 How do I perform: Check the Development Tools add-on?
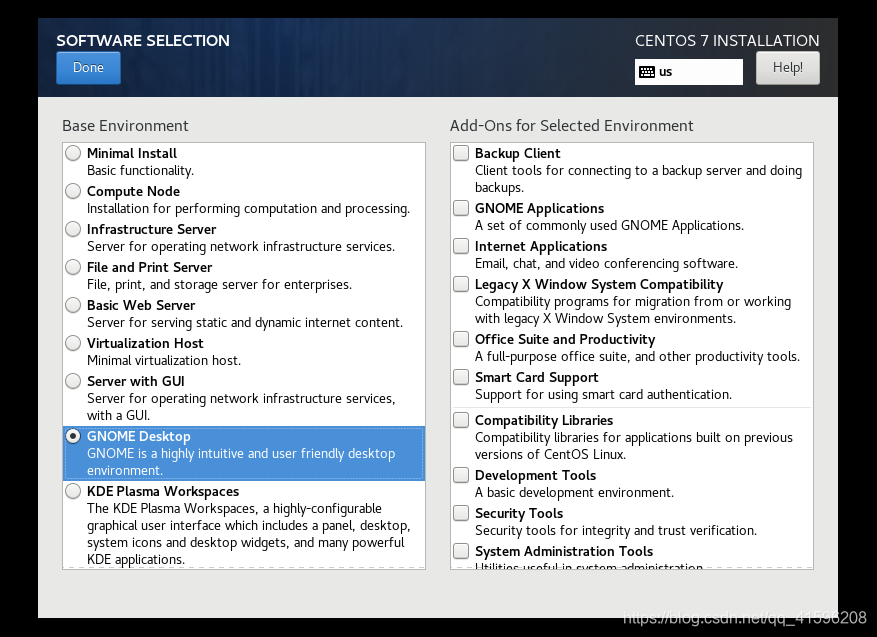(x=461, y=475)
